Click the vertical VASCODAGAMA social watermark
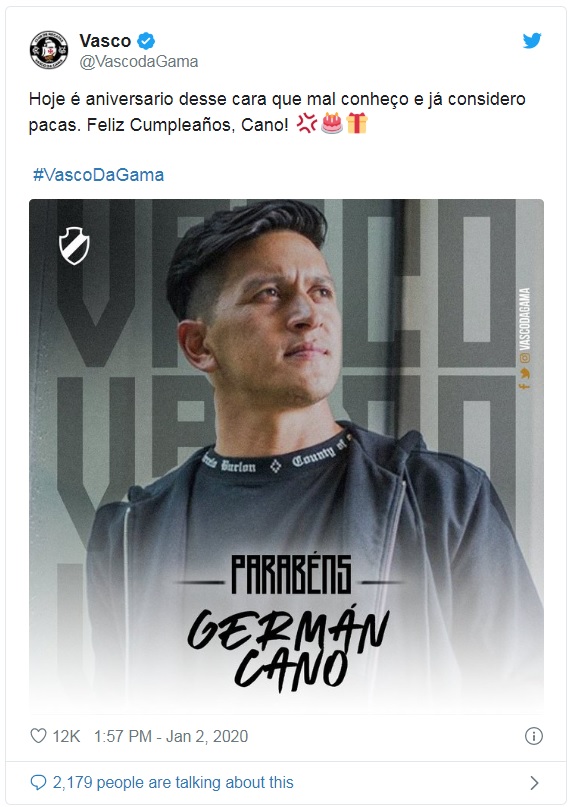 525,338
